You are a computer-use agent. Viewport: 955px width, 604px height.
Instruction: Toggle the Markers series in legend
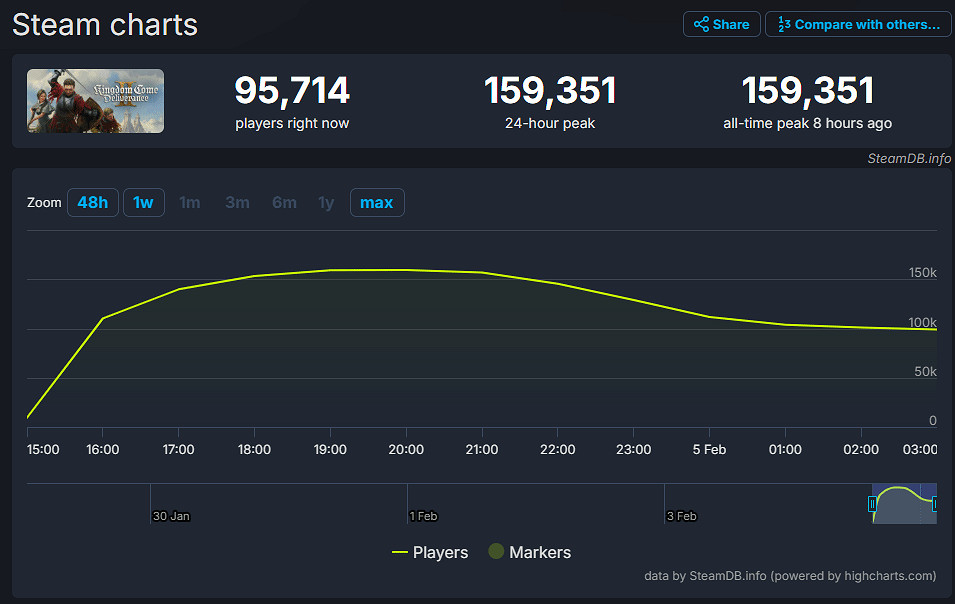point(528,552)
